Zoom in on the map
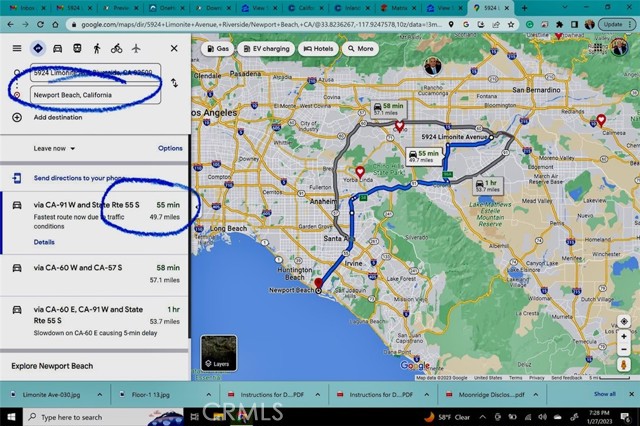Screen dimensions: 640x426 coord(624,337)
